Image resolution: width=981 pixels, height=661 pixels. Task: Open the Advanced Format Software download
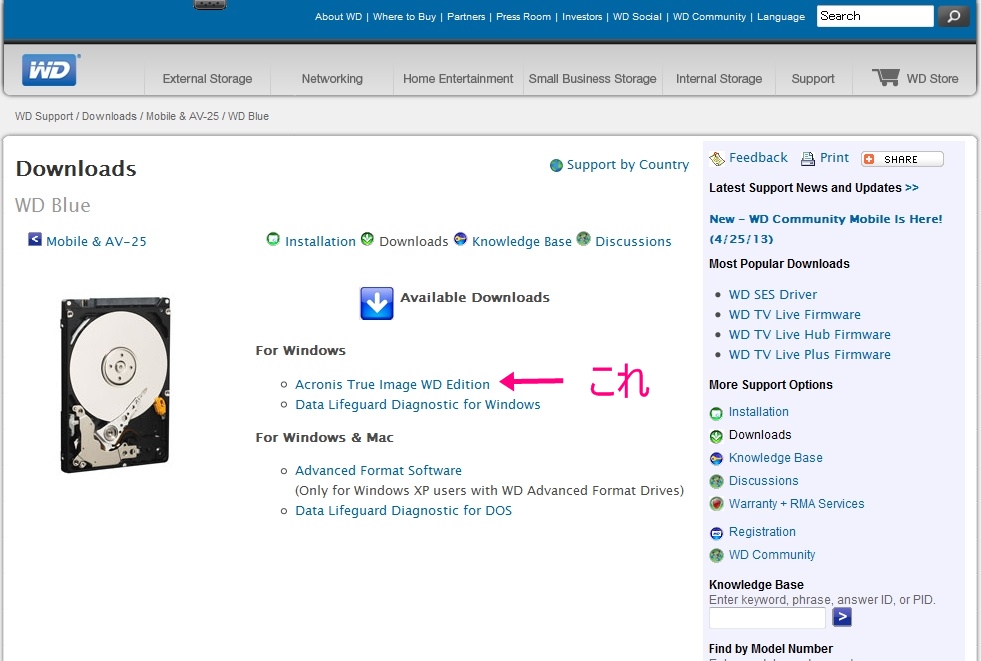point(379,470)
